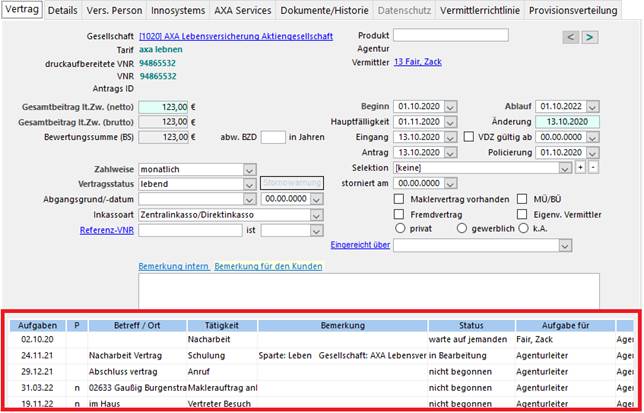Expand the Inkassoart dropdown
The height and width of the screenshot is (413, 644).
pyautogui.click(x=318, y=215)
